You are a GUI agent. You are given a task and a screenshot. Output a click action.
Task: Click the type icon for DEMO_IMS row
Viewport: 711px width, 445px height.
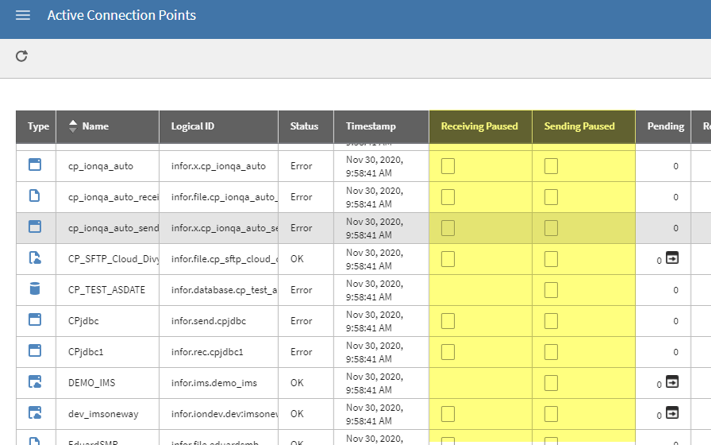click(x=35, y=382)
